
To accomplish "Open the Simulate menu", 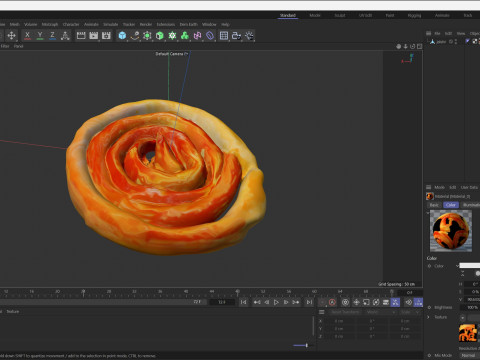I will [x=111, y=24].
